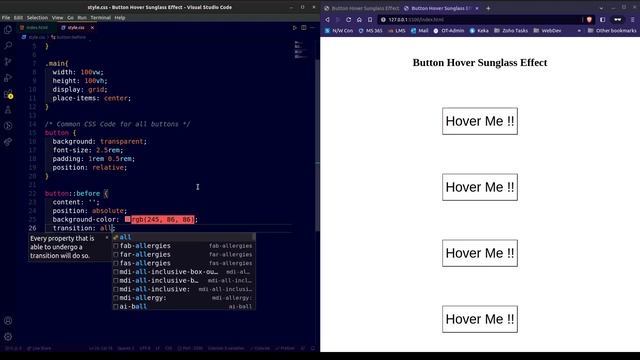Click the Run play icon in editor toolbar
Viewport: 640px width, 360px height.
coord(294,28)
